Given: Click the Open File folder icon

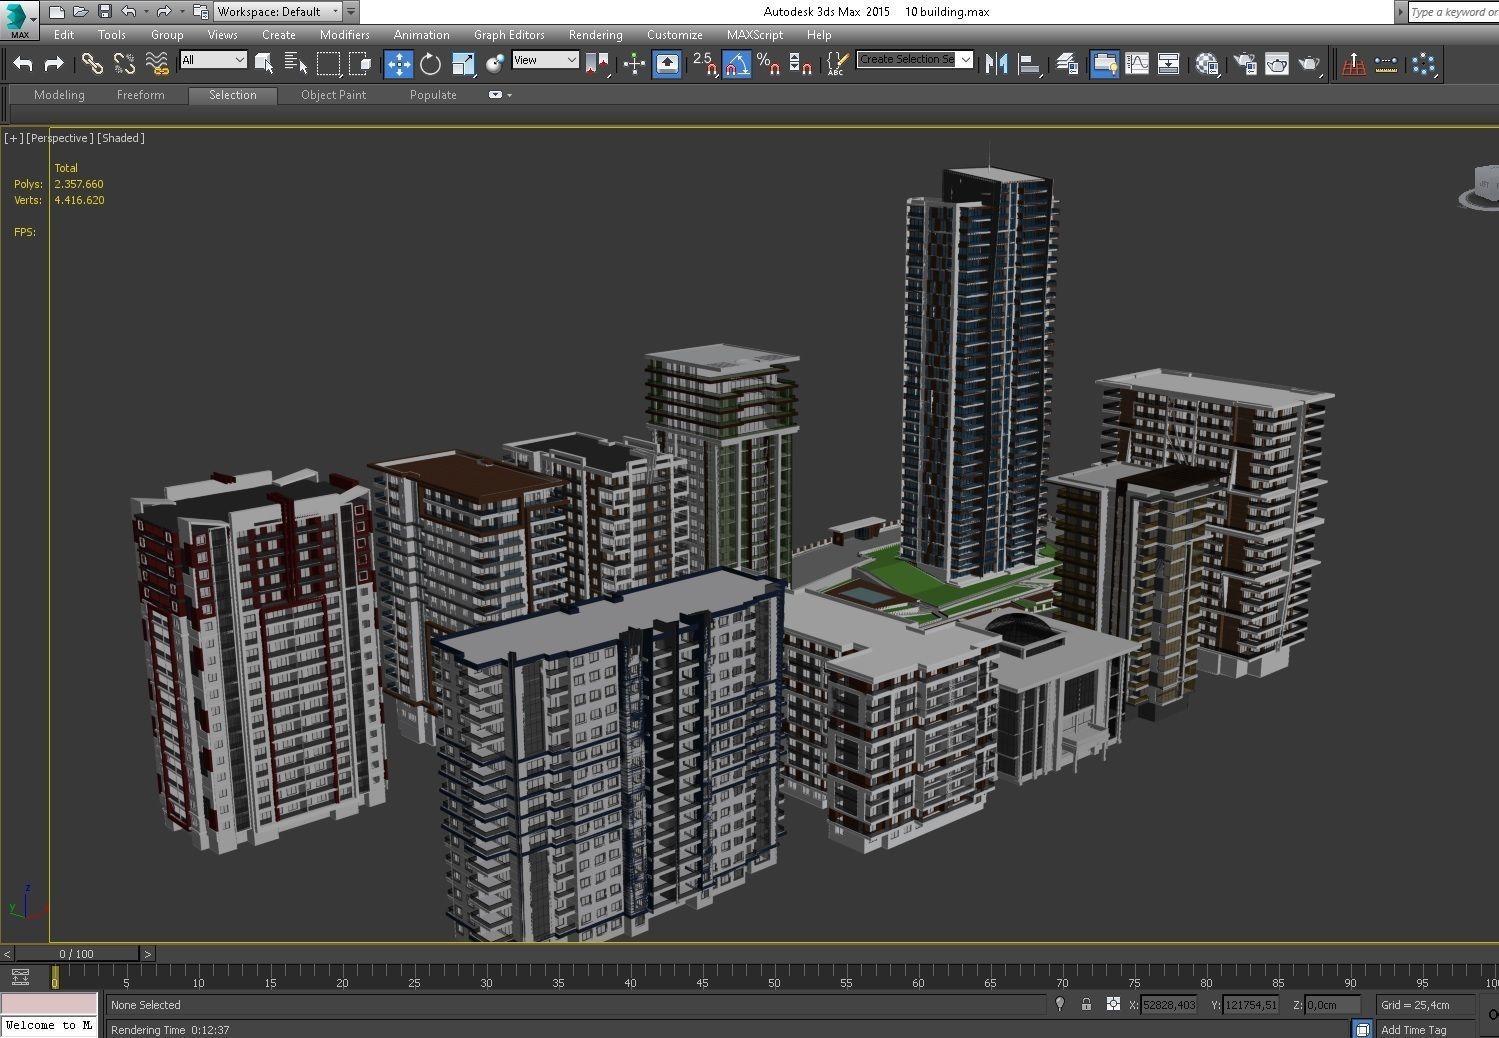Looking at the screenshot, I should click(x=80, y=12).
